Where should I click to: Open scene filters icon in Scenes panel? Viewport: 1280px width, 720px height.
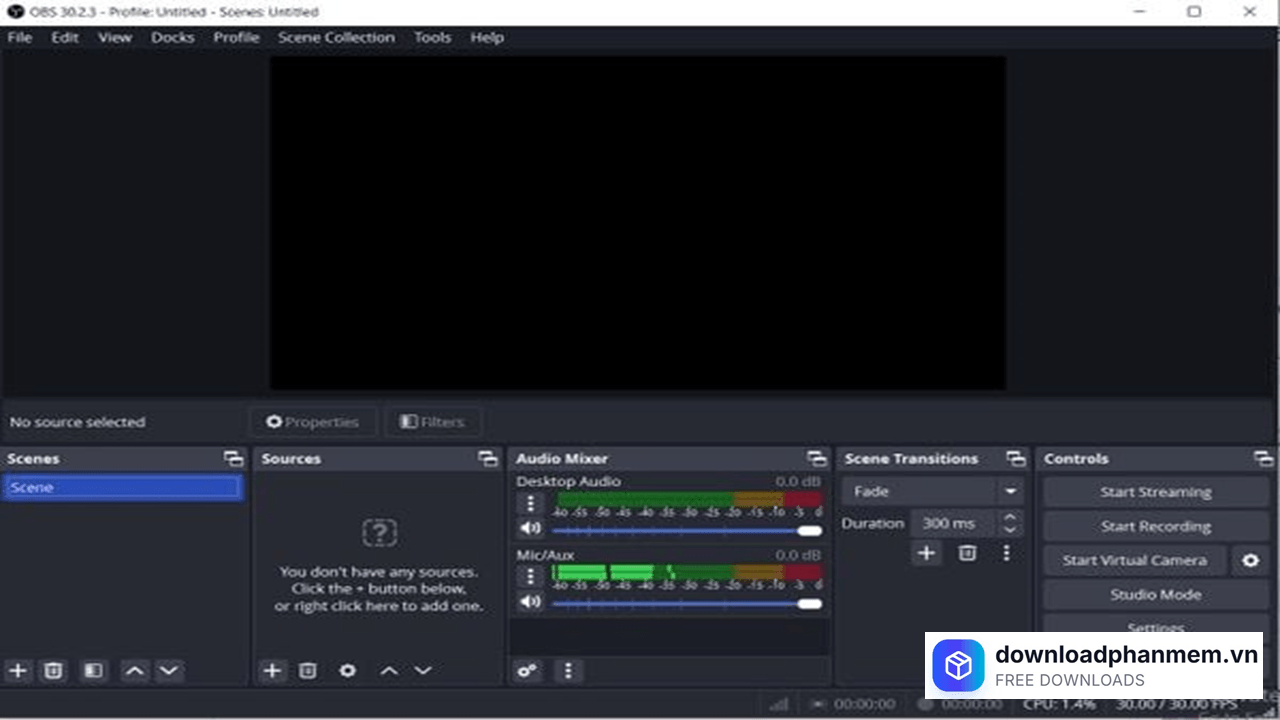pyautogui.click(x=93, y=670)
